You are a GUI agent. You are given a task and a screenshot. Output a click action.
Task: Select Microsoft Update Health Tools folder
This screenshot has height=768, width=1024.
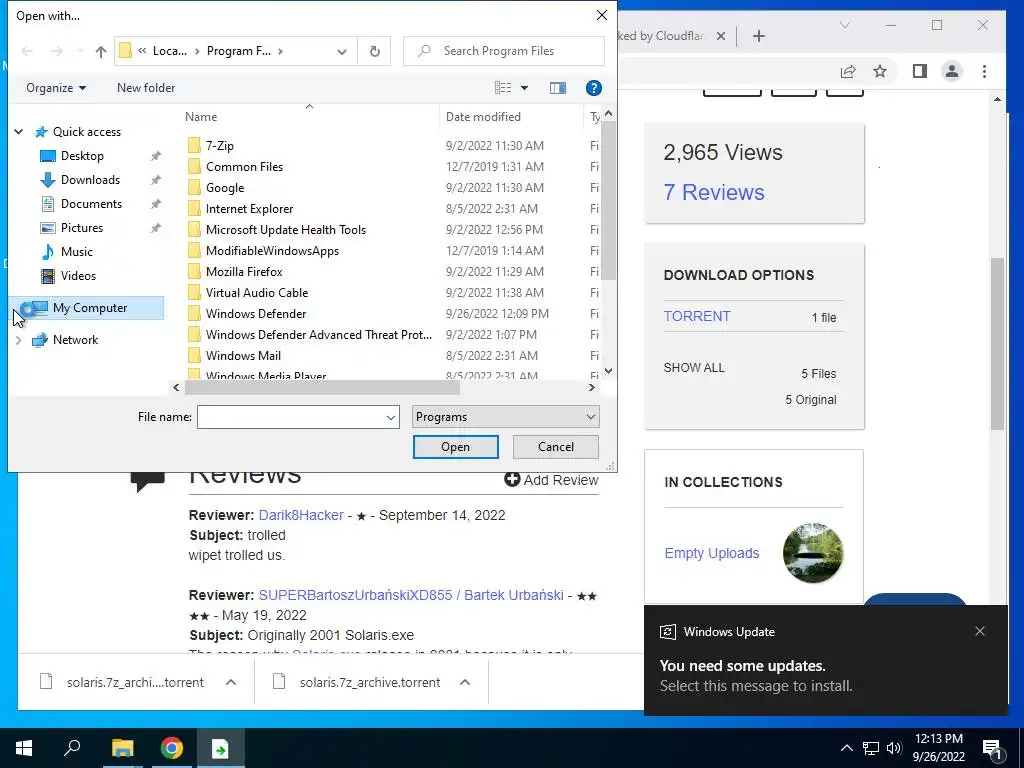(285, 229)
